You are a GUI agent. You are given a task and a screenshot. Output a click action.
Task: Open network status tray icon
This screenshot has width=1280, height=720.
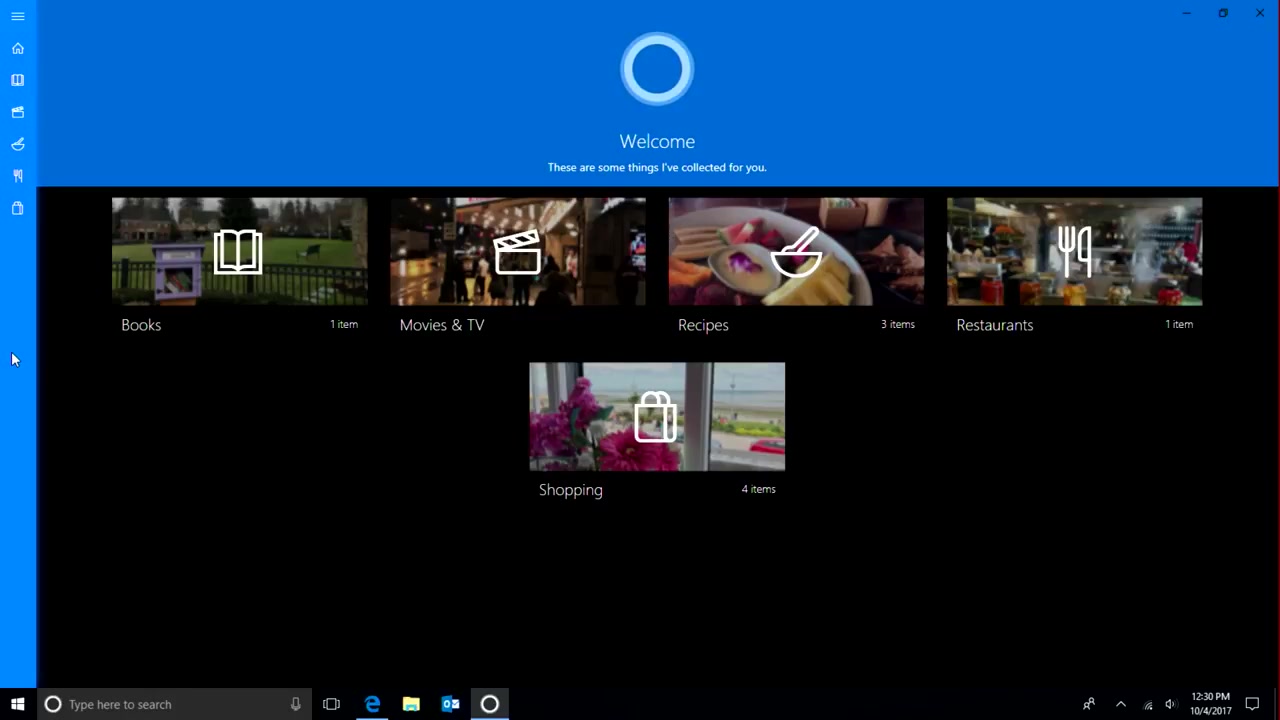click(1148, 705)
